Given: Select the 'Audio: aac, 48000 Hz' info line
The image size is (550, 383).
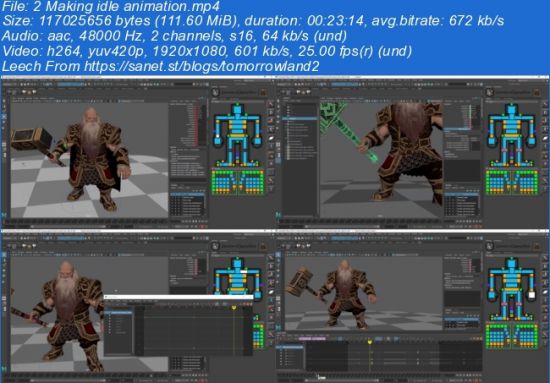Looking at the screenshot, I should 174,36.
